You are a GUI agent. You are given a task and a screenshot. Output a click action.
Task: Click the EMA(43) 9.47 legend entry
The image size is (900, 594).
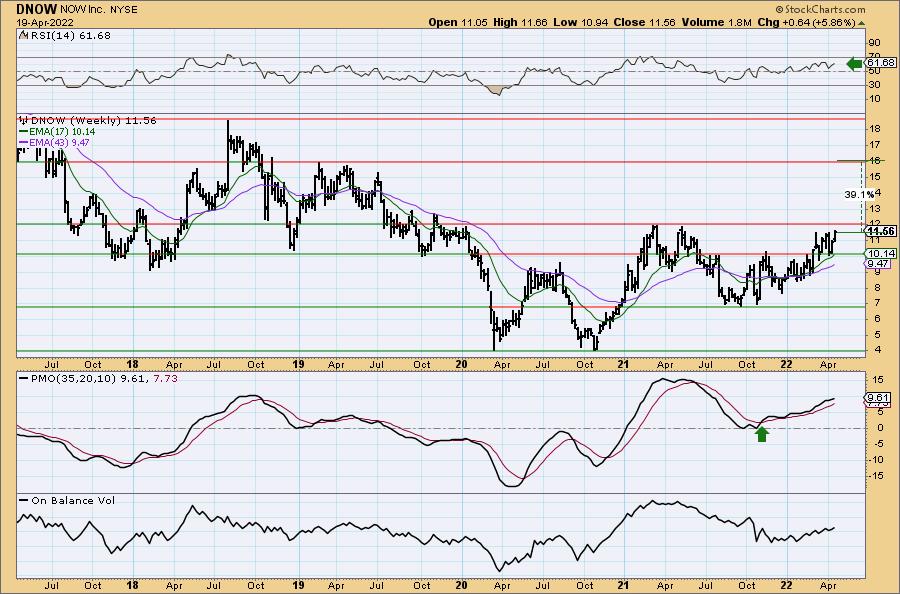pyautogui.click(x=55, y=142)
